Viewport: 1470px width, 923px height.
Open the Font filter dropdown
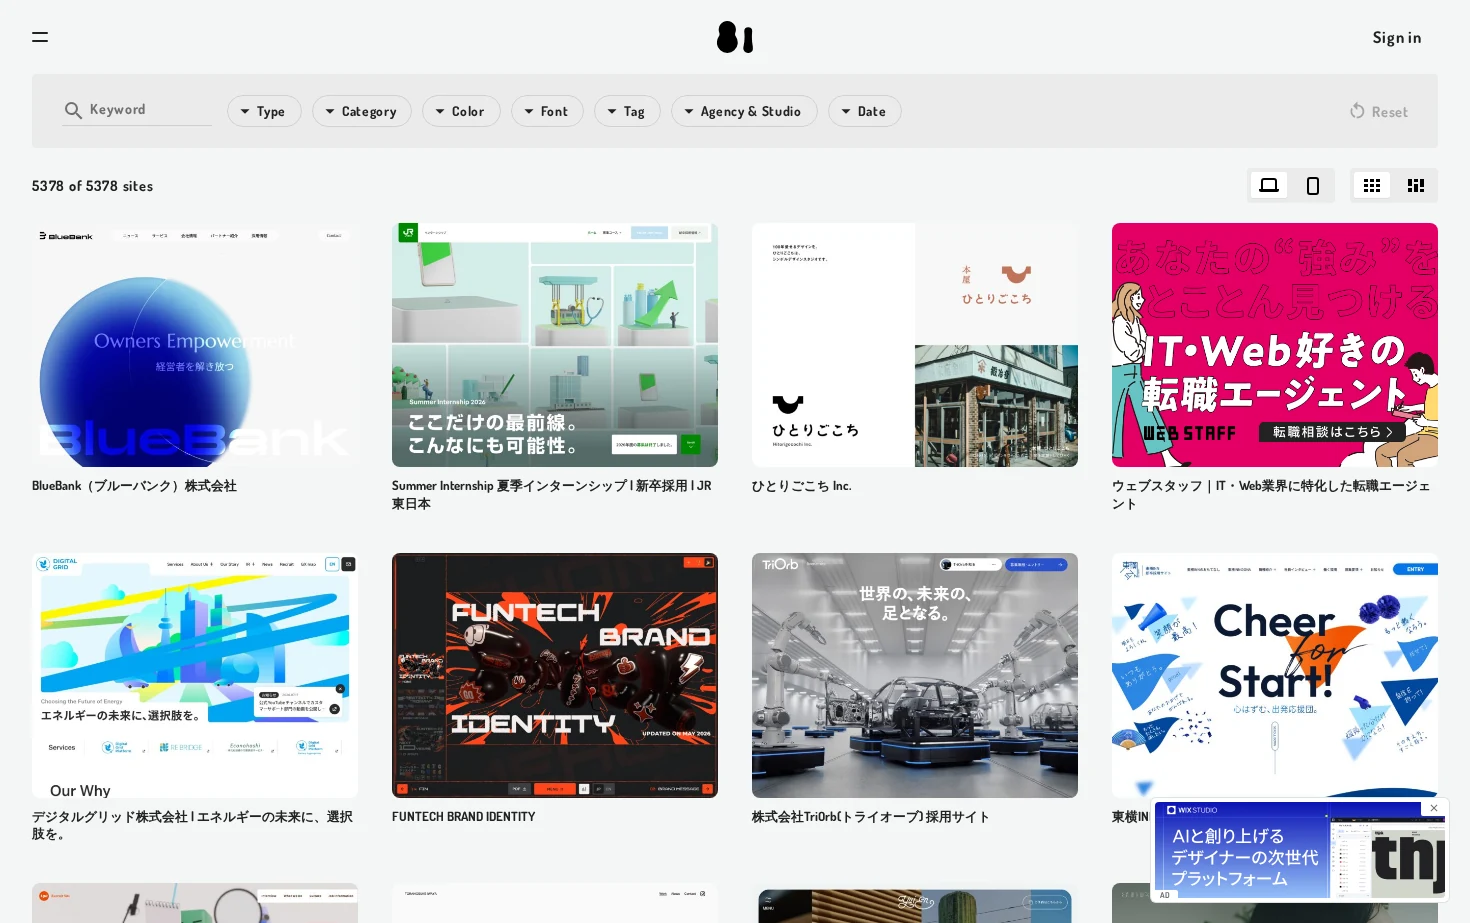[547, 111]
